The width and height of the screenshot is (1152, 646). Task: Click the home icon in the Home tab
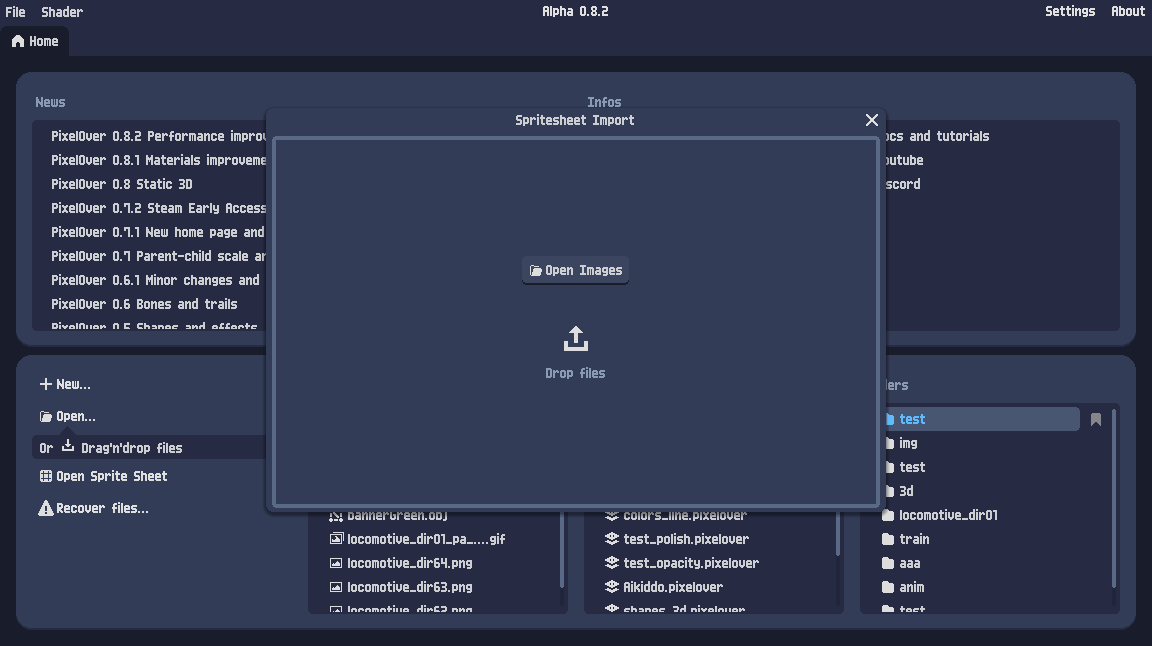tap(18, 41)
